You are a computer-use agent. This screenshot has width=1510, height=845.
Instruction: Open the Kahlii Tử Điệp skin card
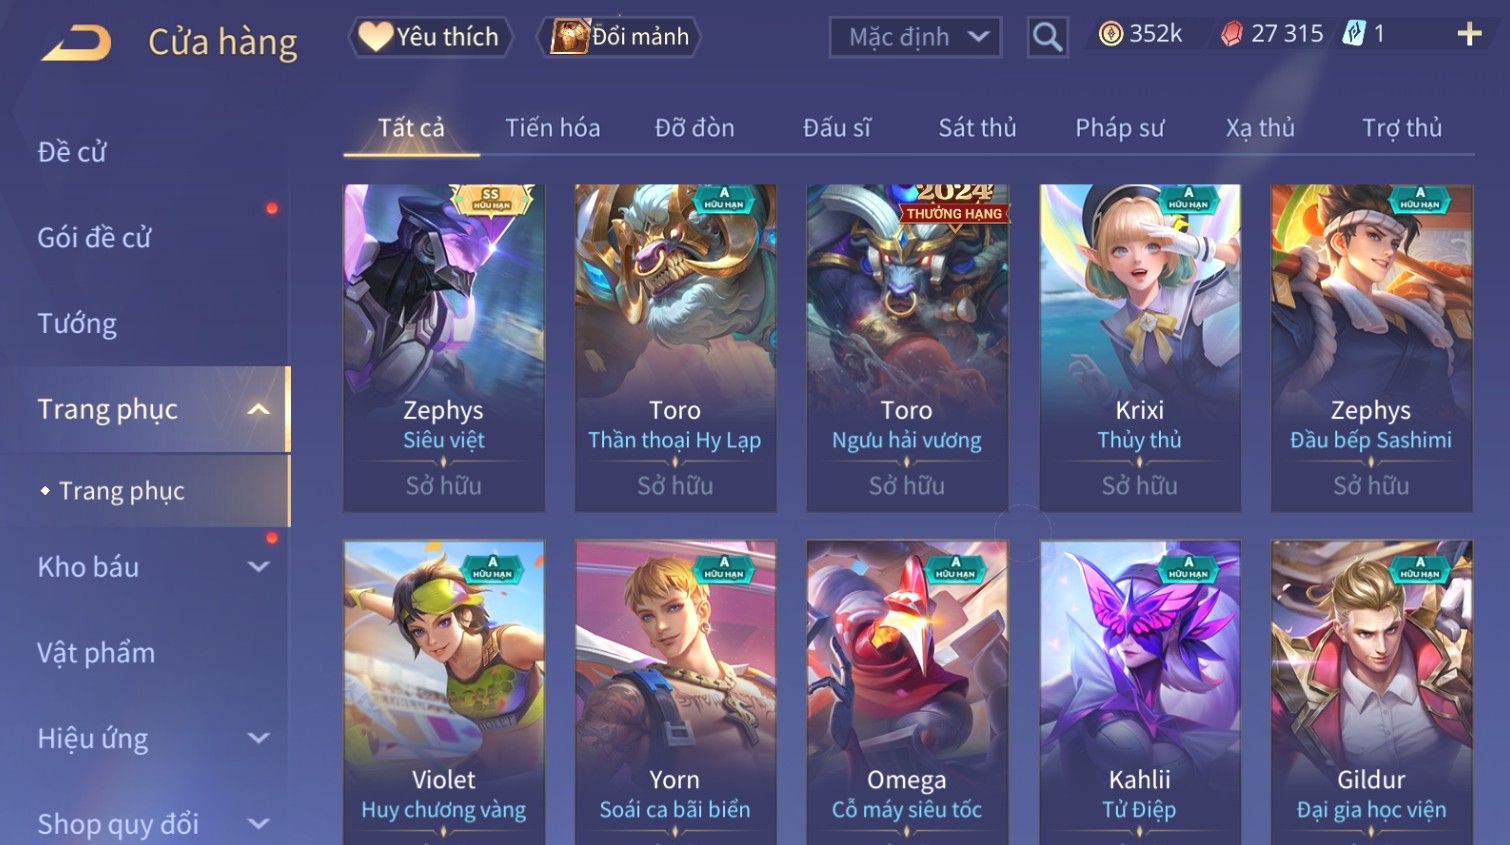point(1140,692)
